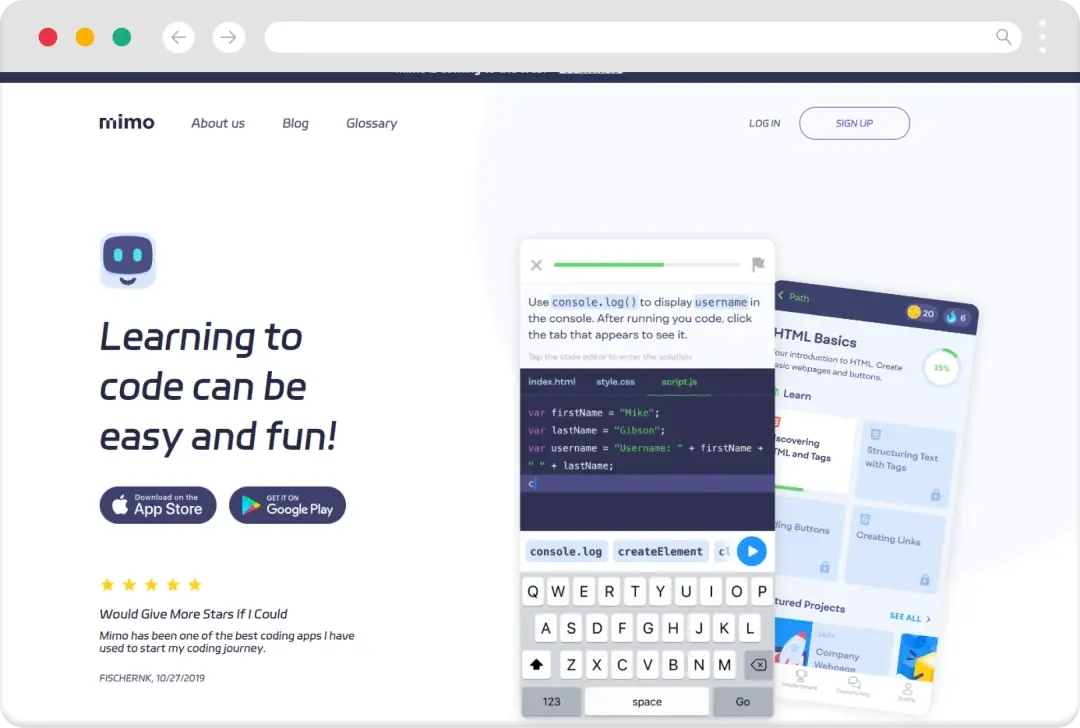Click the lesson progress bar
The image size is (1080, 728).
click(x=646, y=264)
